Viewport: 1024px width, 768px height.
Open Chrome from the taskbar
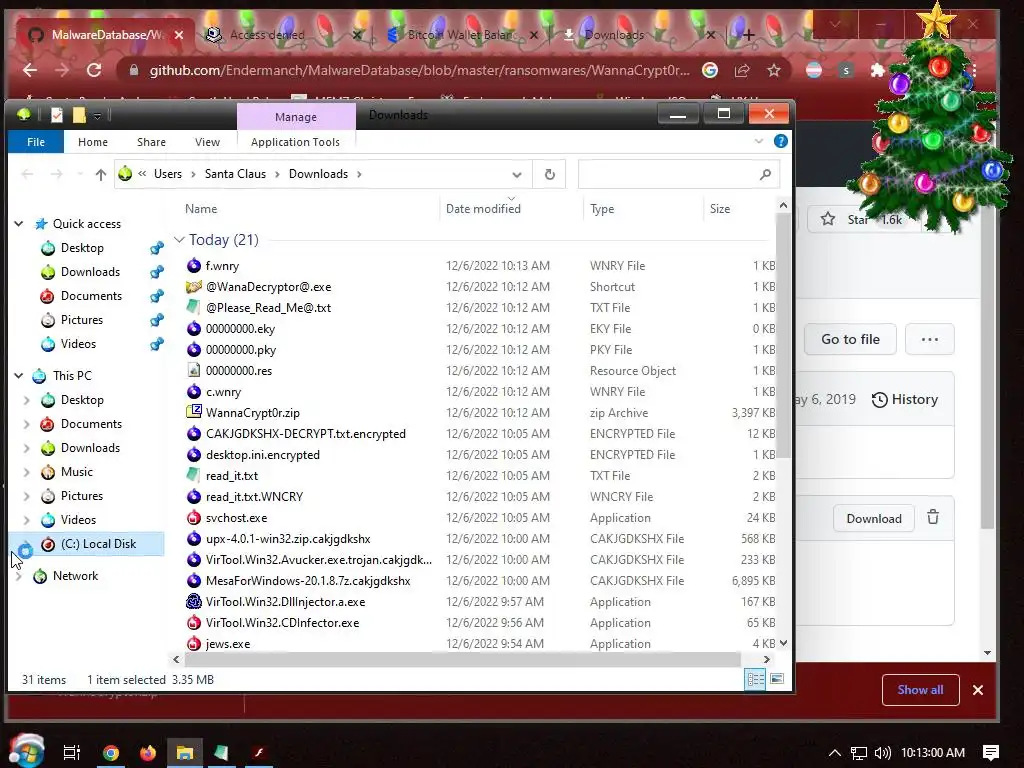(x=111, y=752)
